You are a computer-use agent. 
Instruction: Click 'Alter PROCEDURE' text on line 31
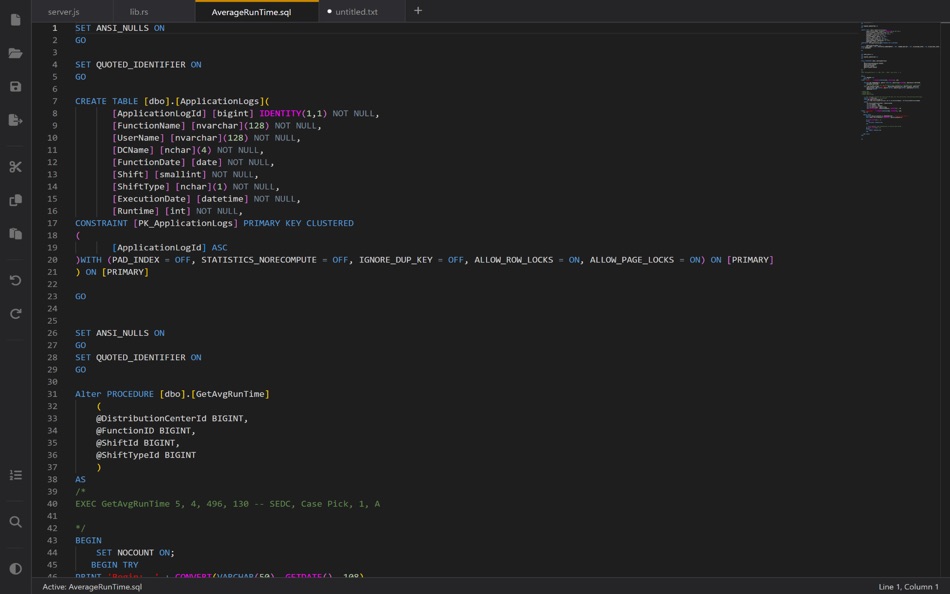click(x=115, y=394)
